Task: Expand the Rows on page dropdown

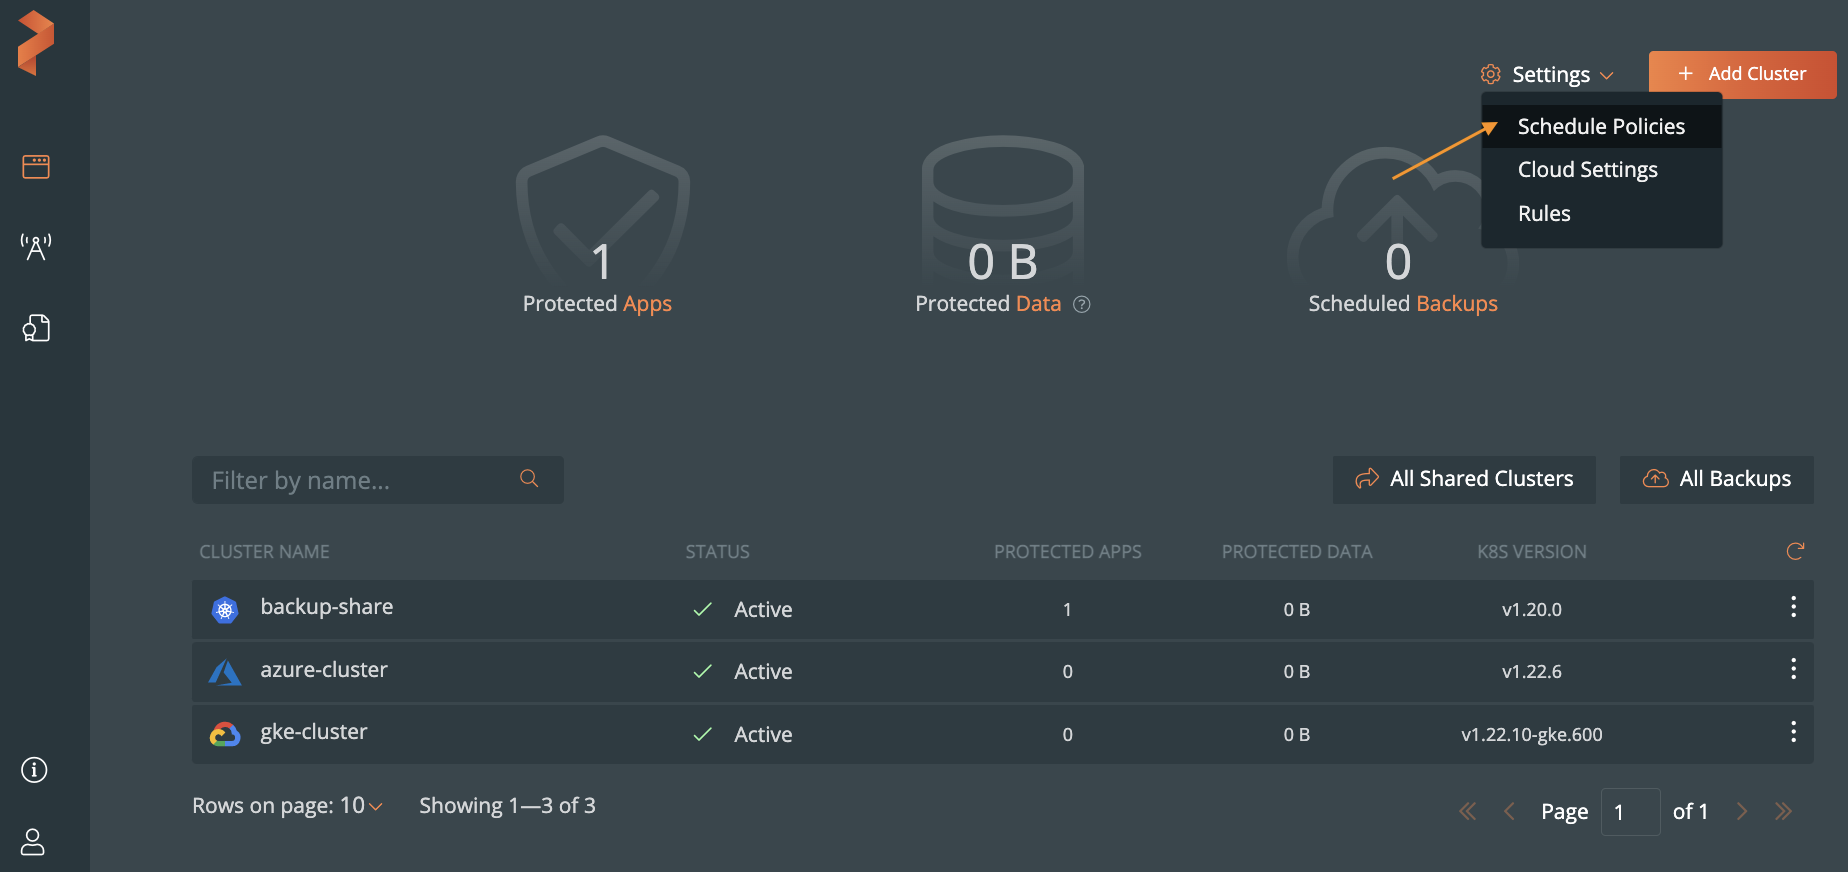Action: point(362,806)
